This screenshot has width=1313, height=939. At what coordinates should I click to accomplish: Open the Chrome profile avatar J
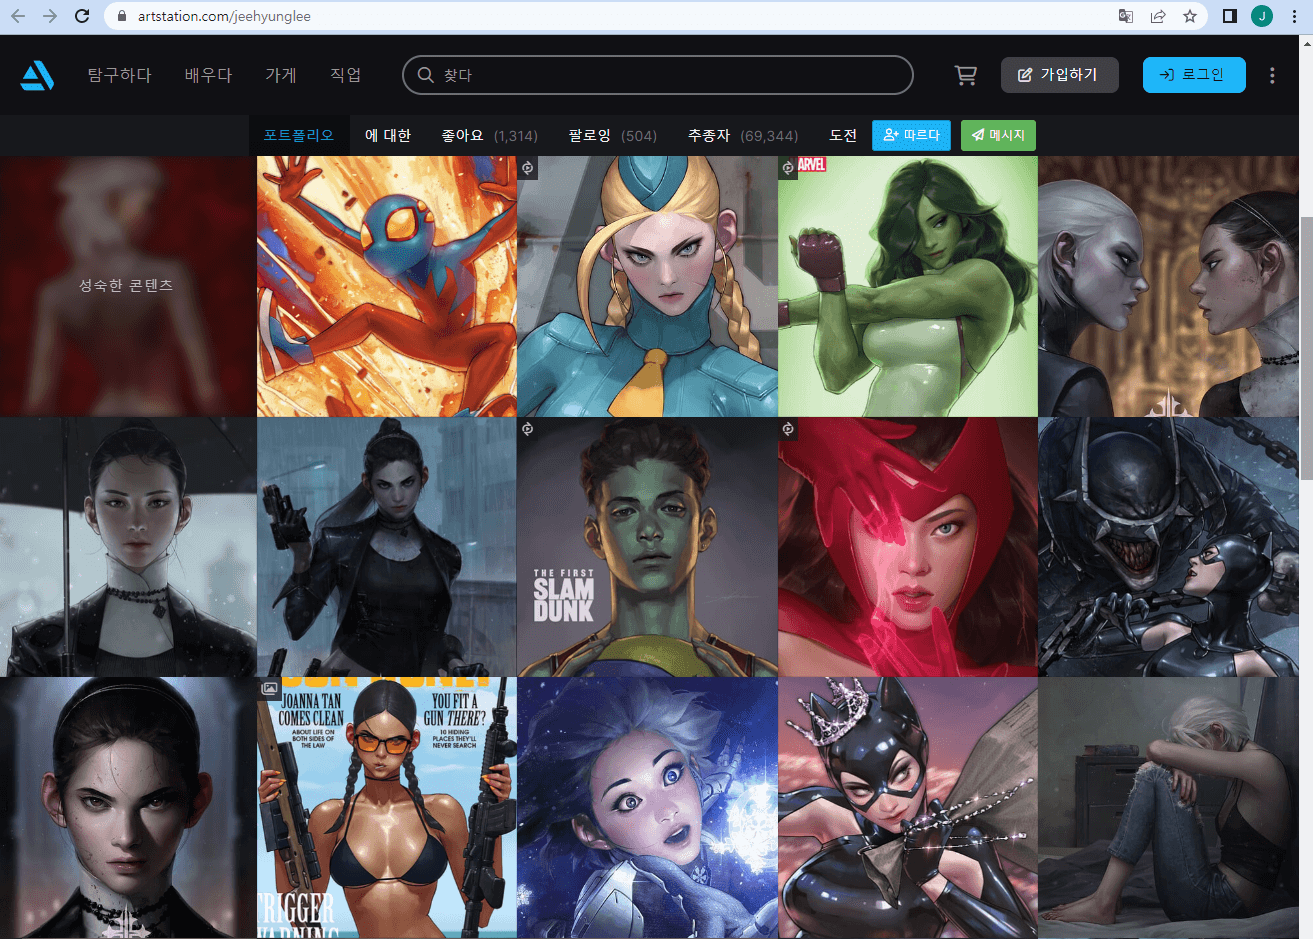(1262, 16)
